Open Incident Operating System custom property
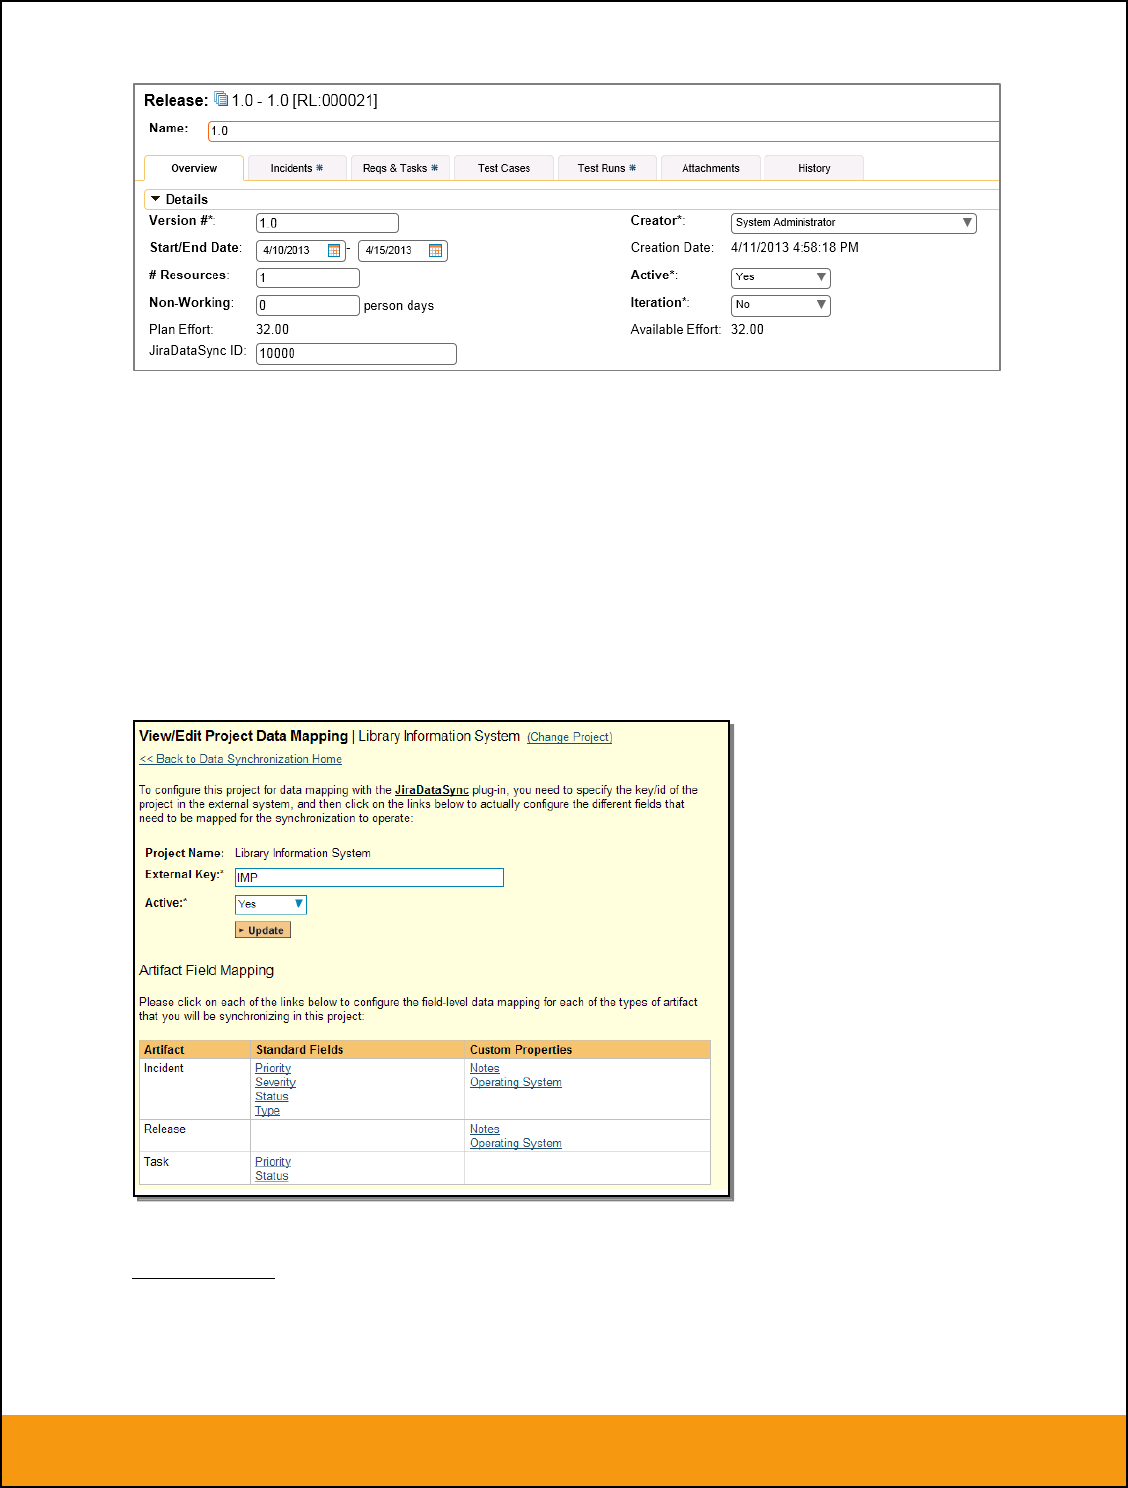The width and height of the screenshot is (1128, 1488). [516, 1082]
